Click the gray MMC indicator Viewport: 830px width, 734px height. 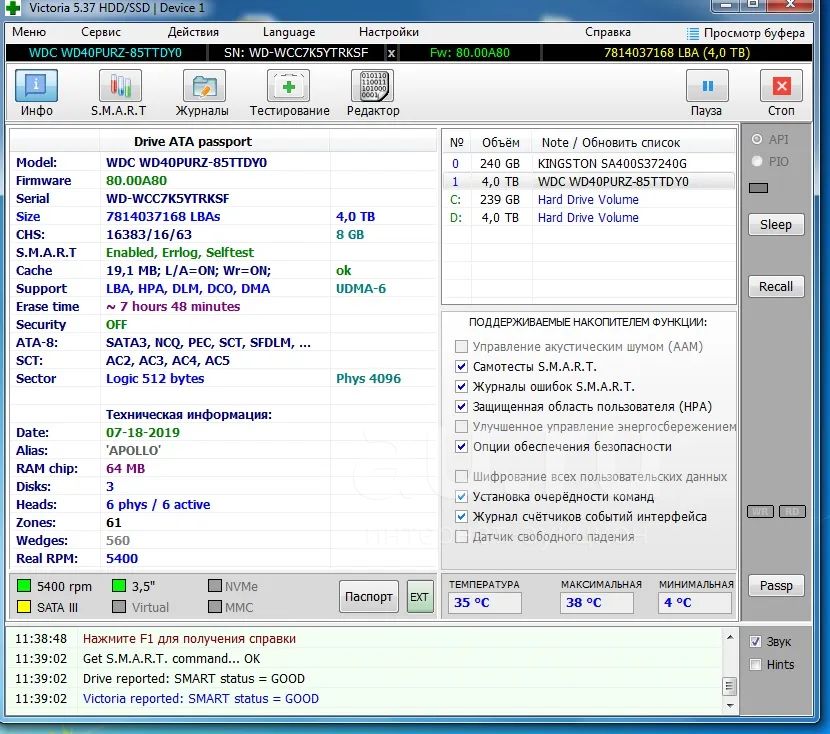coord(214,606)
